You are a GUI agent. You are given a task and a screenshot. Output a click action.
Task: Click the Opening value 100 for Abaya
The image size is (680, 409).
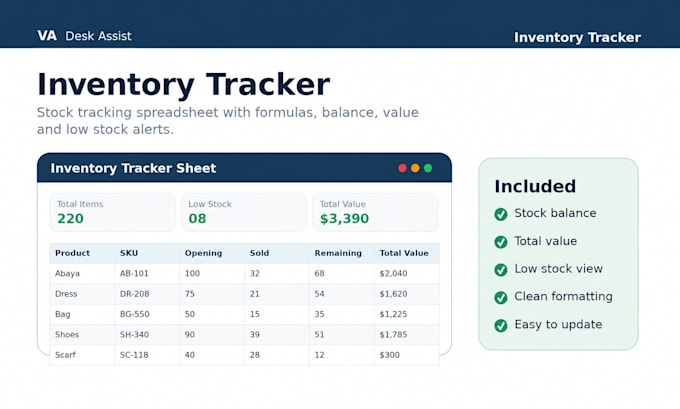coord(192,273)
